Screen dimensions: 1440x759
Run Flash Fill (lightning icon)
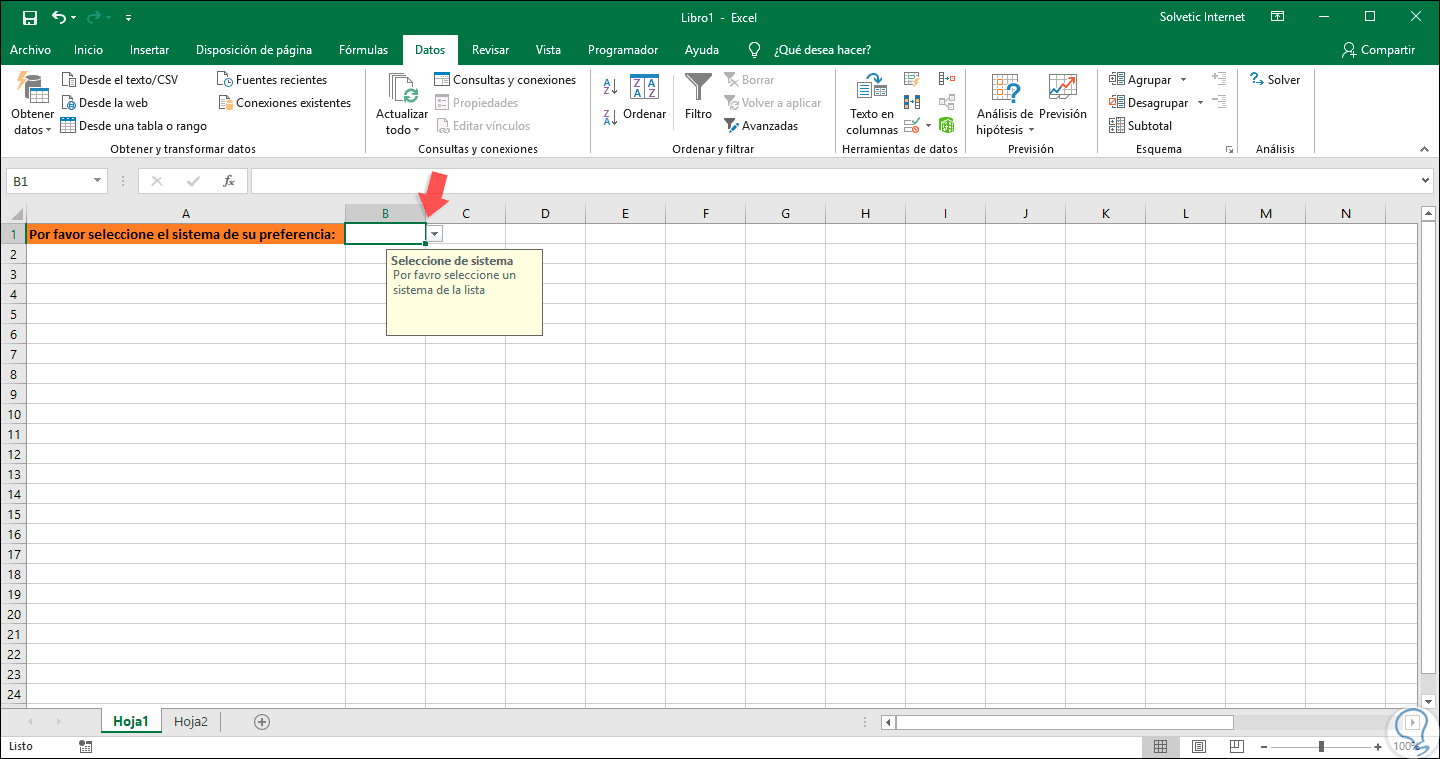click(x=912, y=79)
